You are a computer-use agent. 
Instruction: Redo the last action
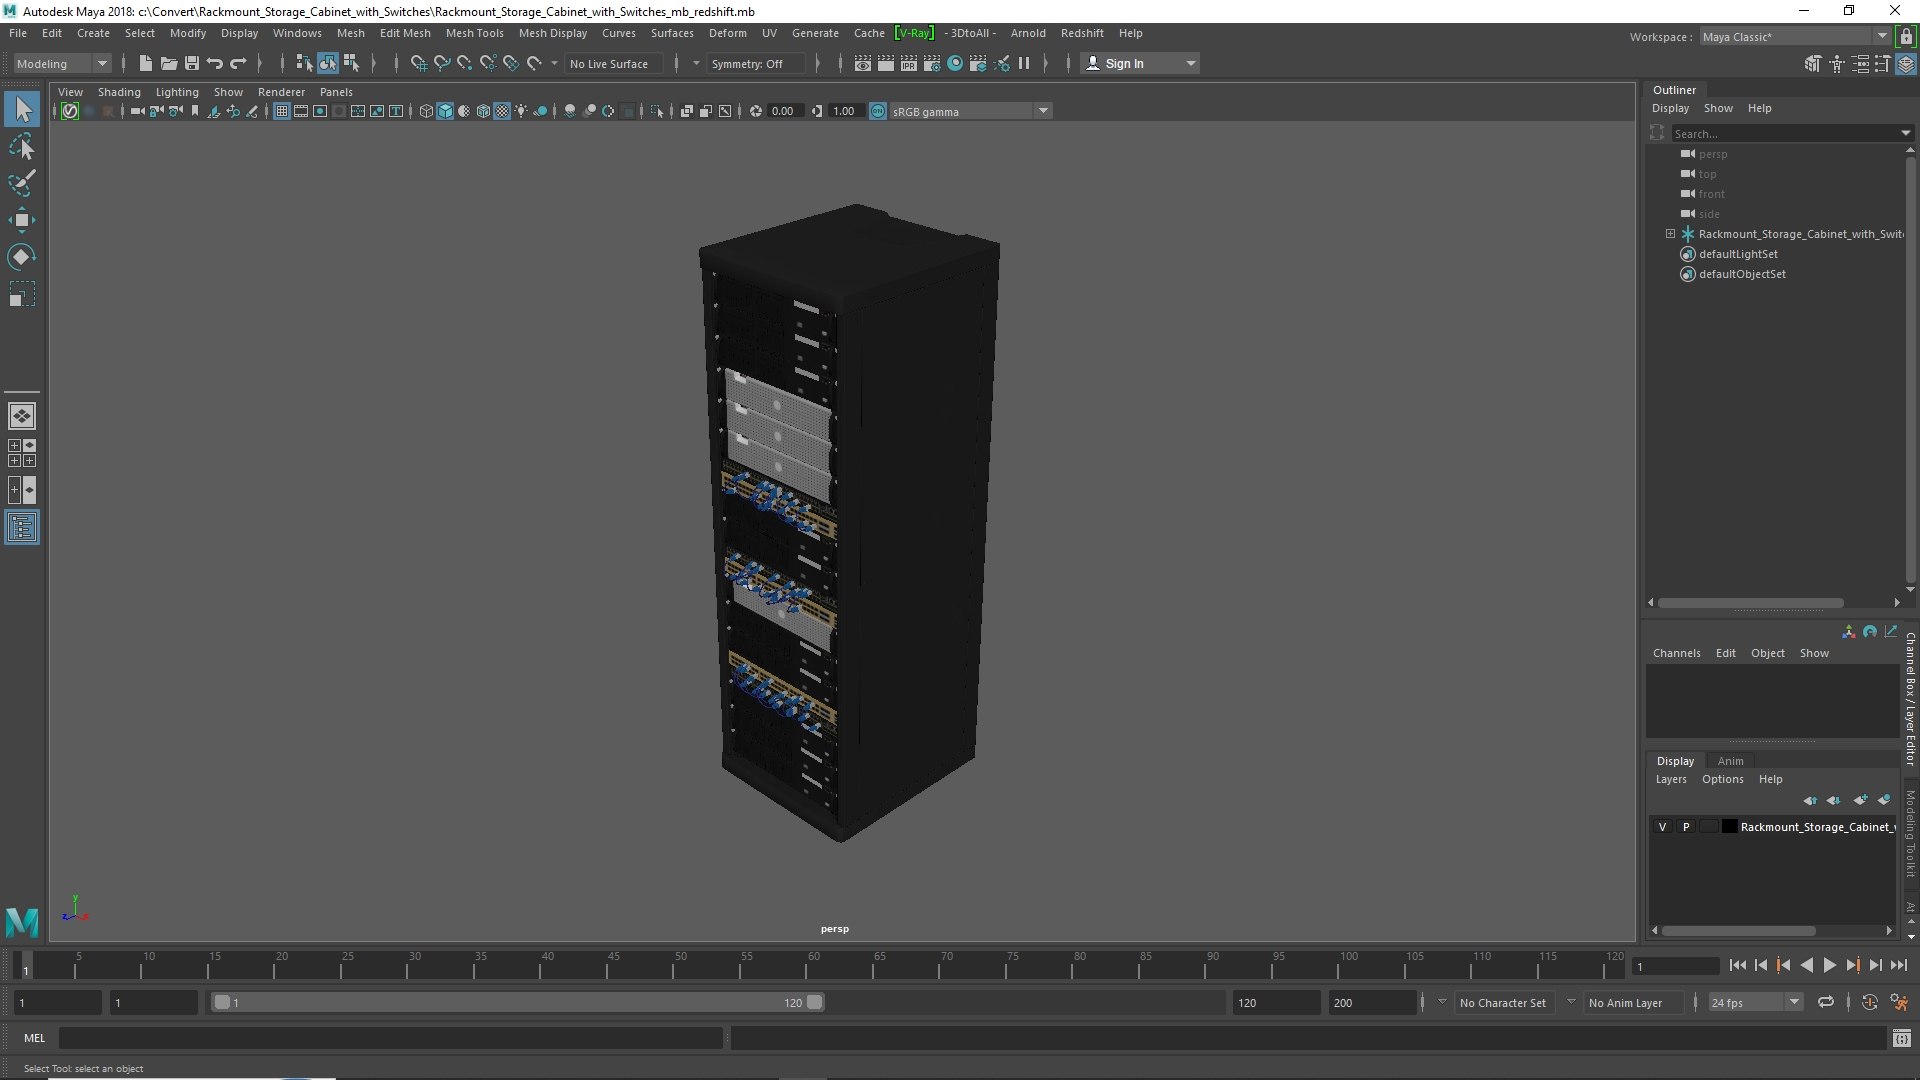point(238,63)
